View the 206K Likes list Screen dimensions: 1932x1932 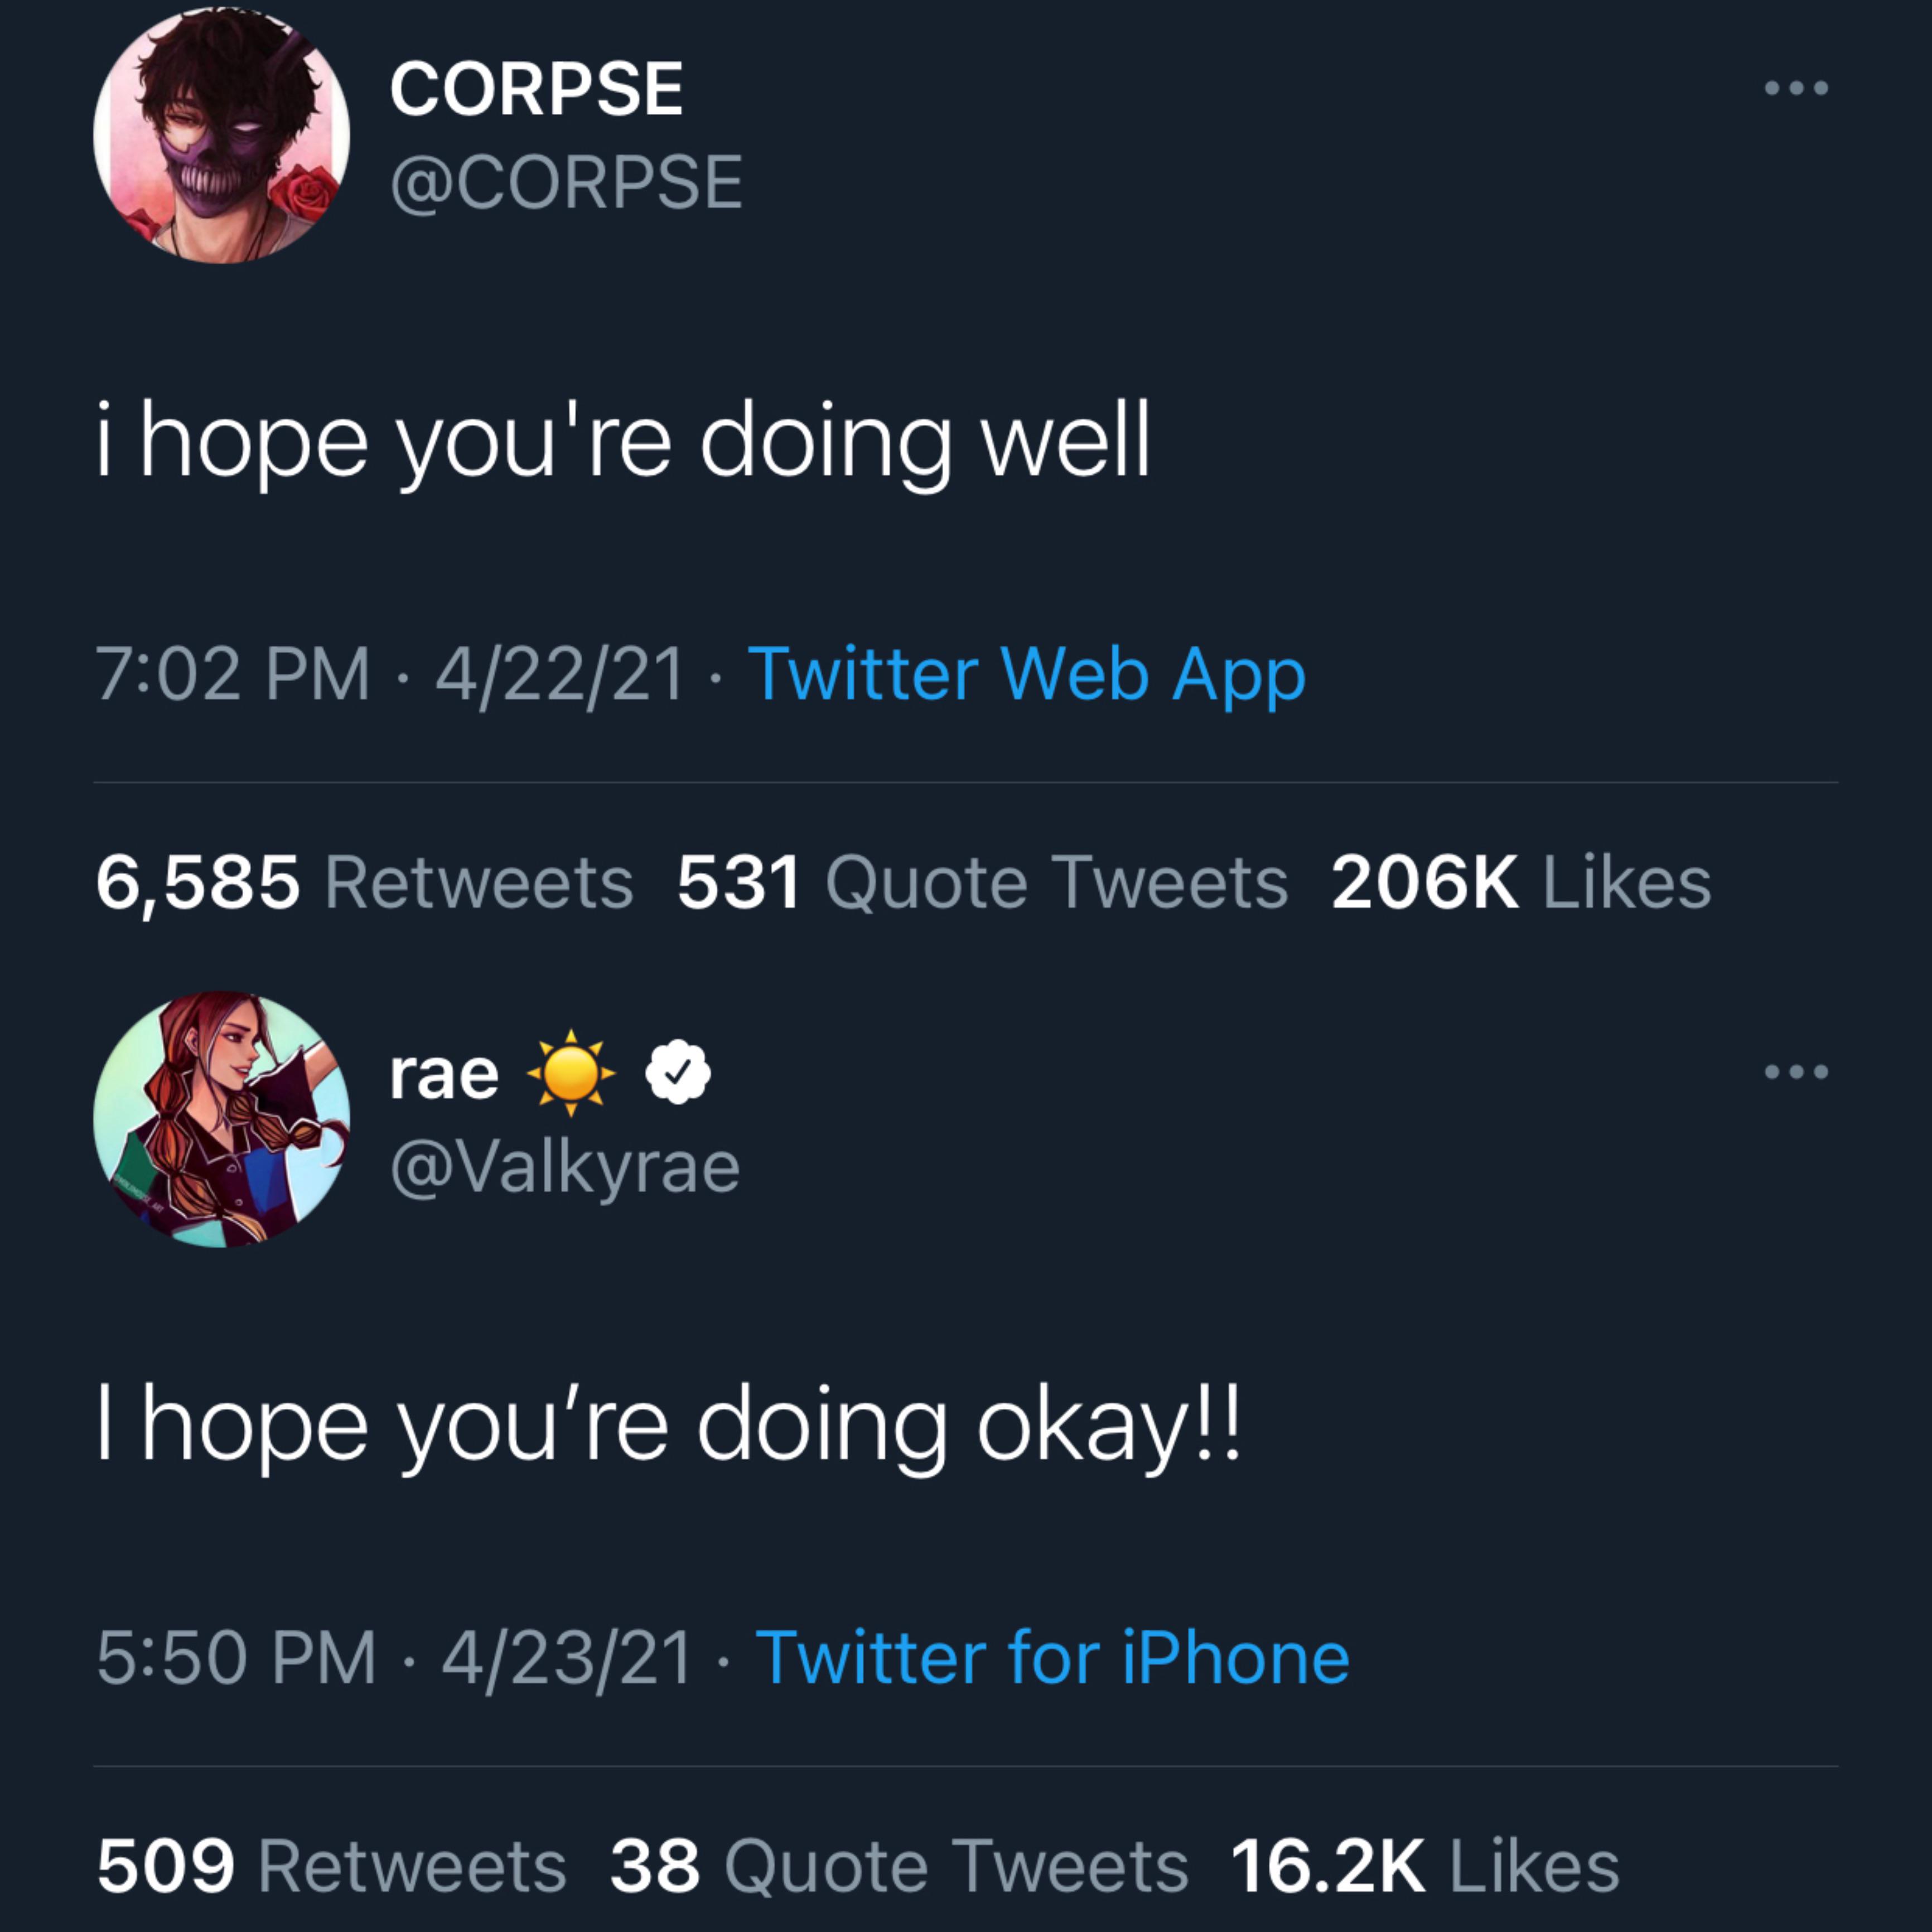point(1520,883)
